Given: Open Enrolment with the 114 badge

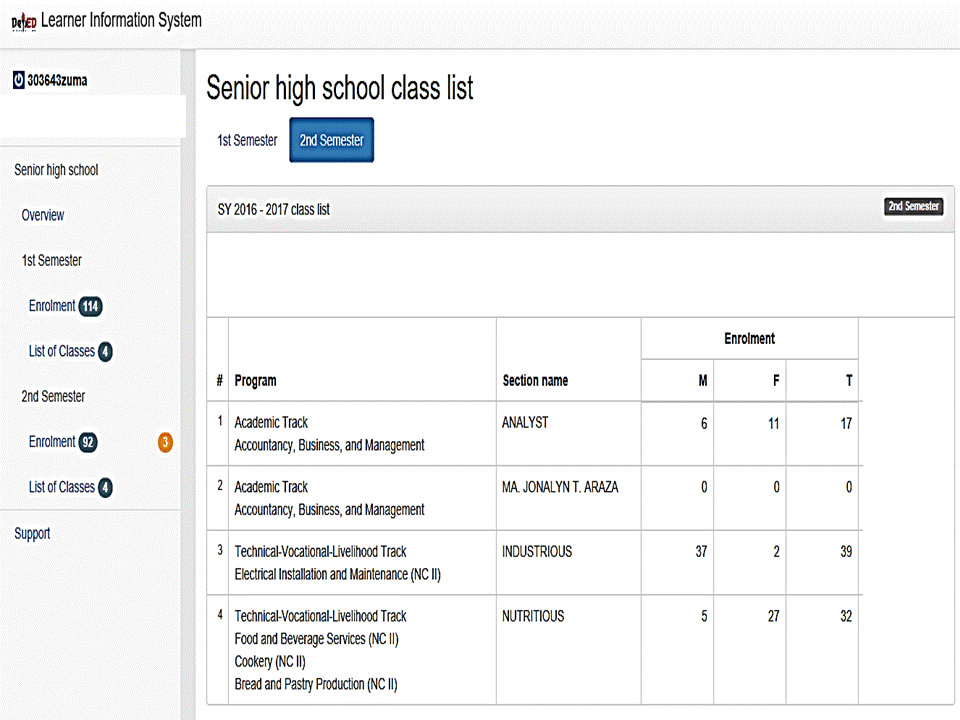Looking at the screenshot, I should 52,306.
